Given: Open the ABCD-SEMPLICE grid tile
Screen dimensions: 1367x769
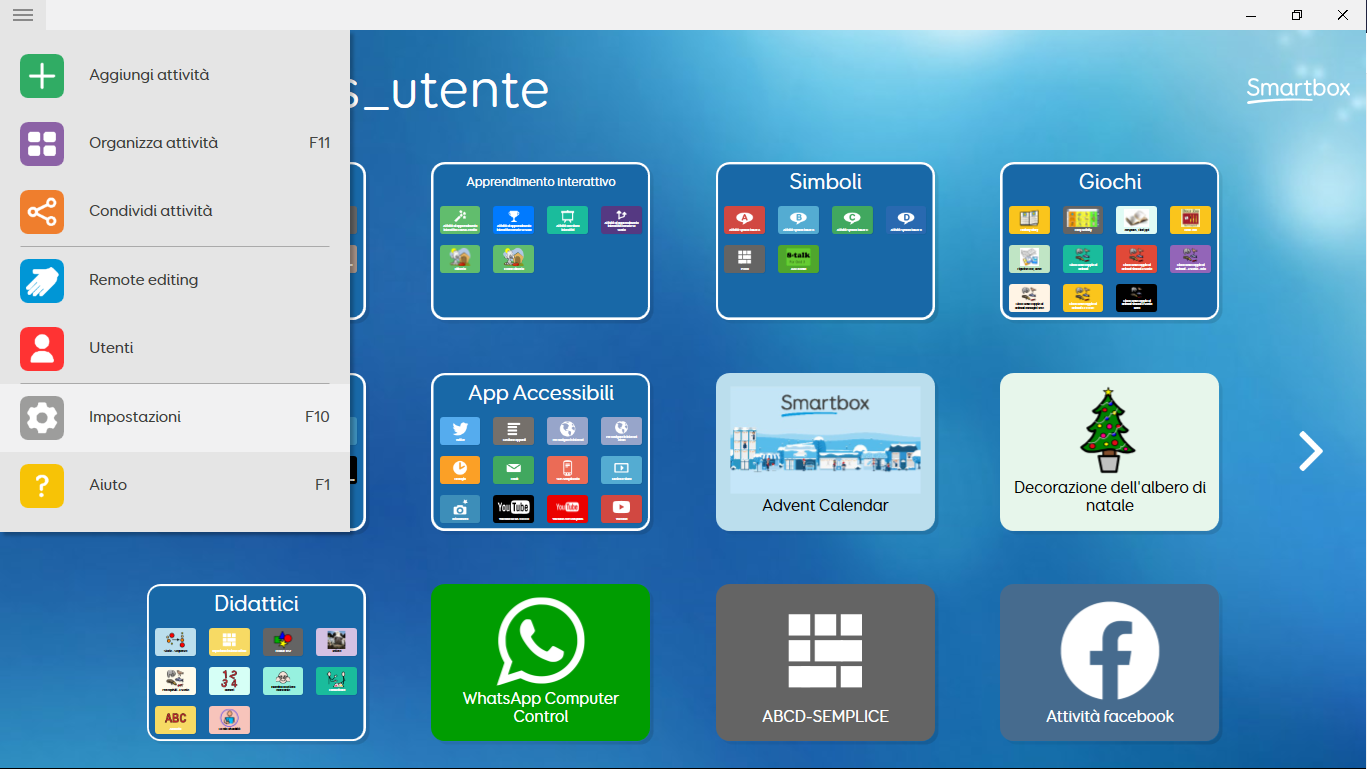Looking at the screenshot, I should click(x=825, y=663).
